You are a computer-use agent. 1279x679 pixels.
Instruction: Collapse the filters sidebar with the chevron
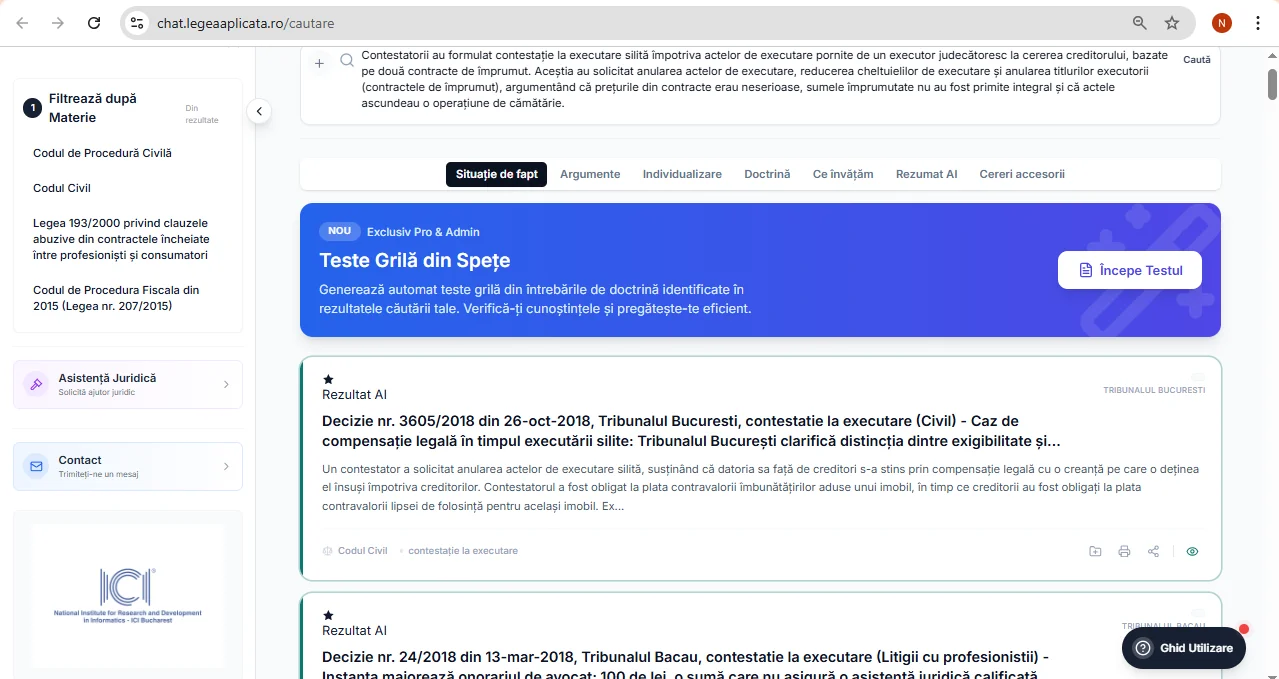(259, 111)
